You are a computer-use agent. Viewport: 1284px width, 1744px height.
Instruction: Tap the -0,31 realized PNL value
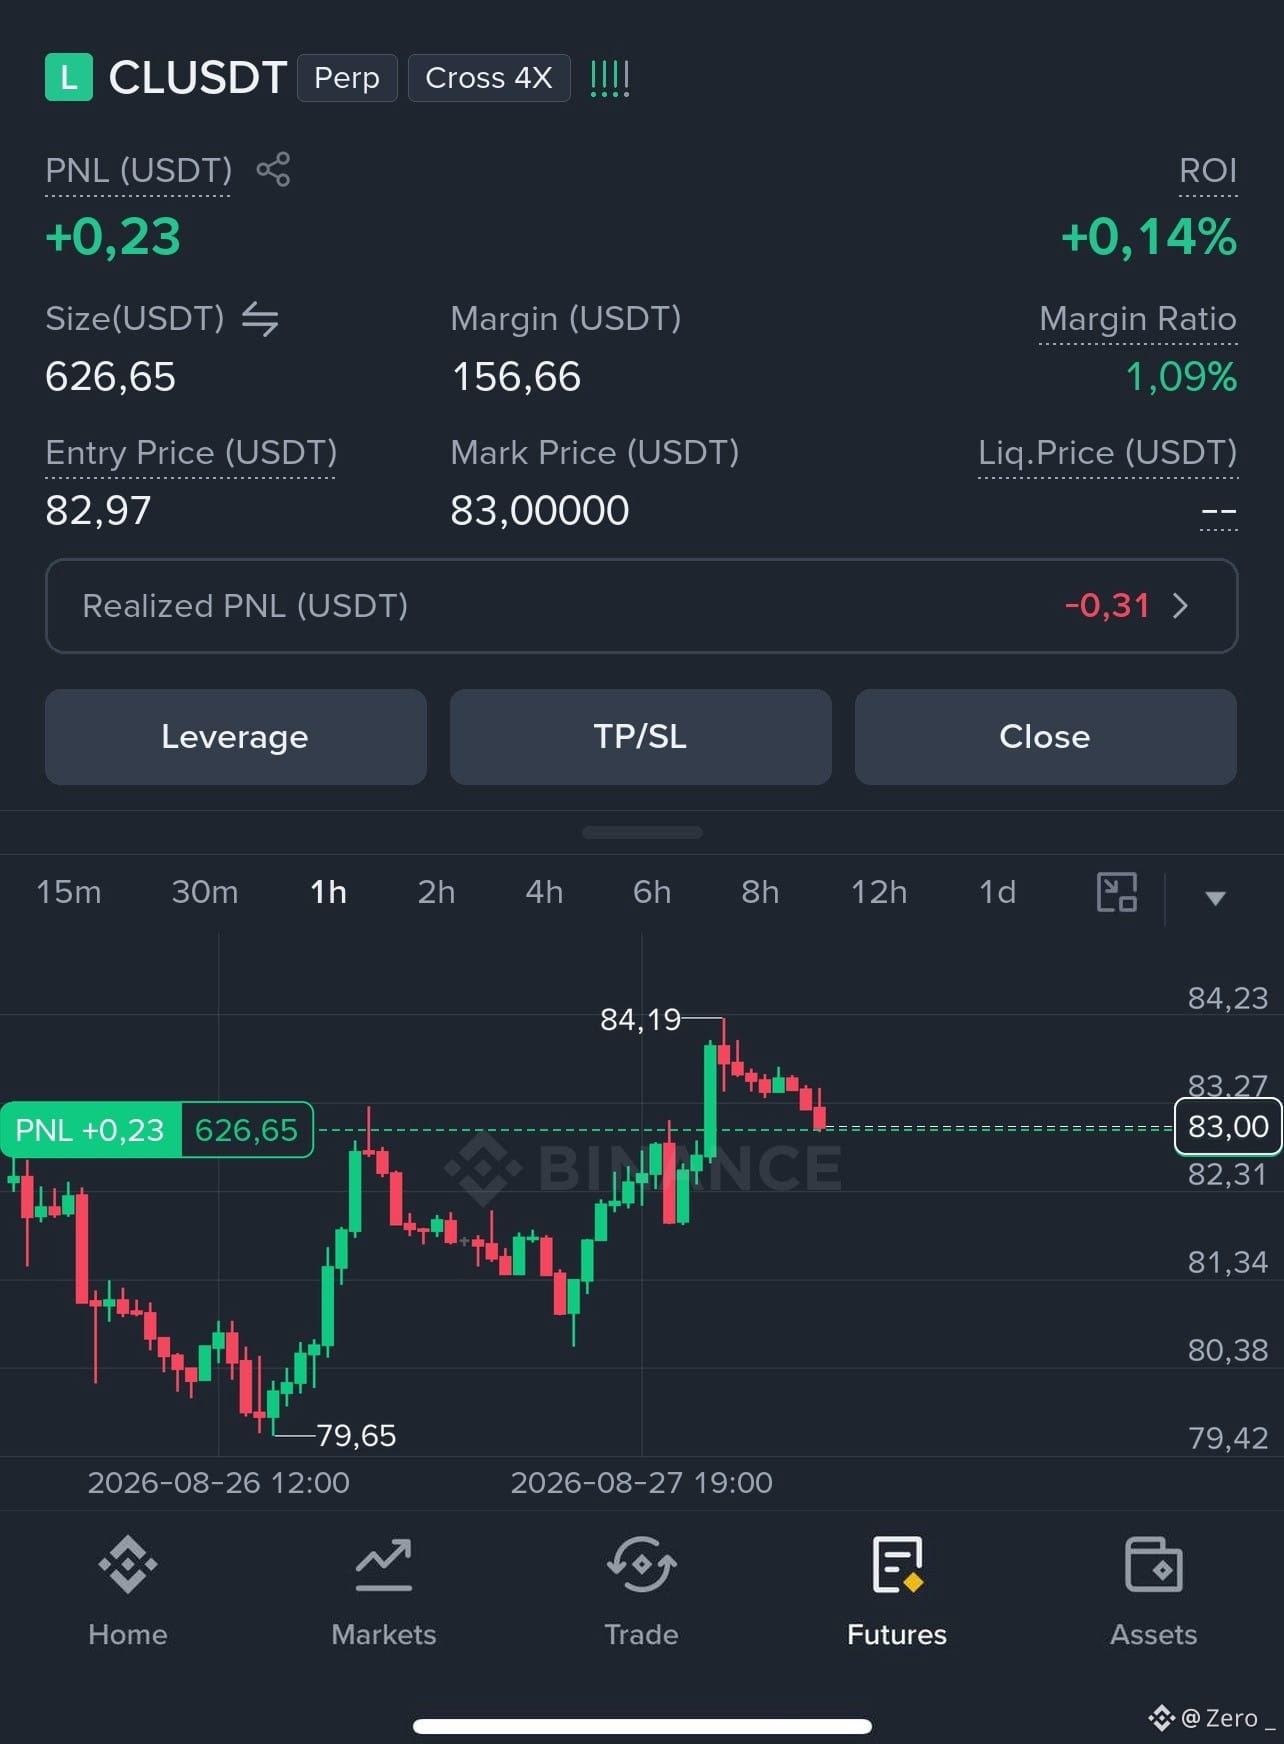pyautogui.click(x=1107, y=606)
